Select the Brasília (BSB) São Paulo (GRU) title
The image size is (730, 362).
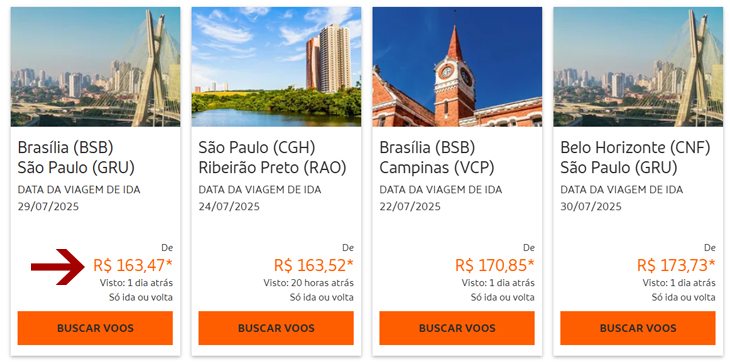pyautogui.click(x=76, y=158)
